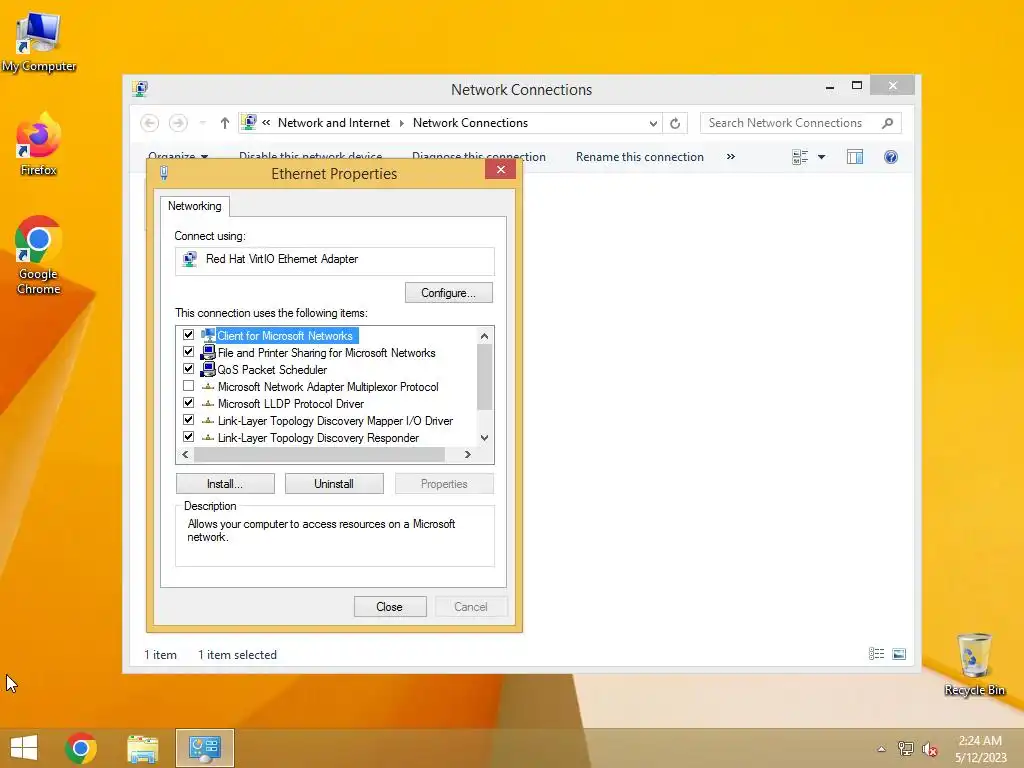Show hidden system tray icons
This screenshot has width=1024, height=768.
tap(881, 749)
